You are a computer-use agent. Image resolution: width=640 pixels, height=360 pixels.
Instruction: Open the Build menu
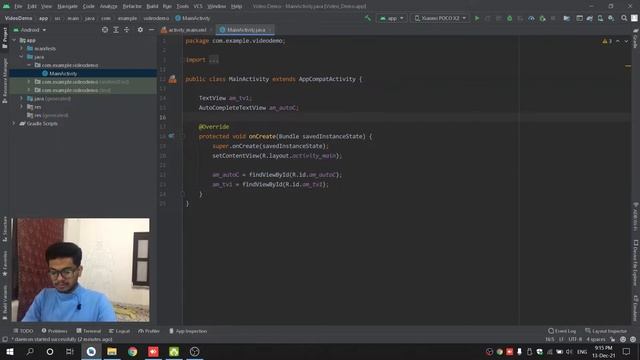click(152, 6)
